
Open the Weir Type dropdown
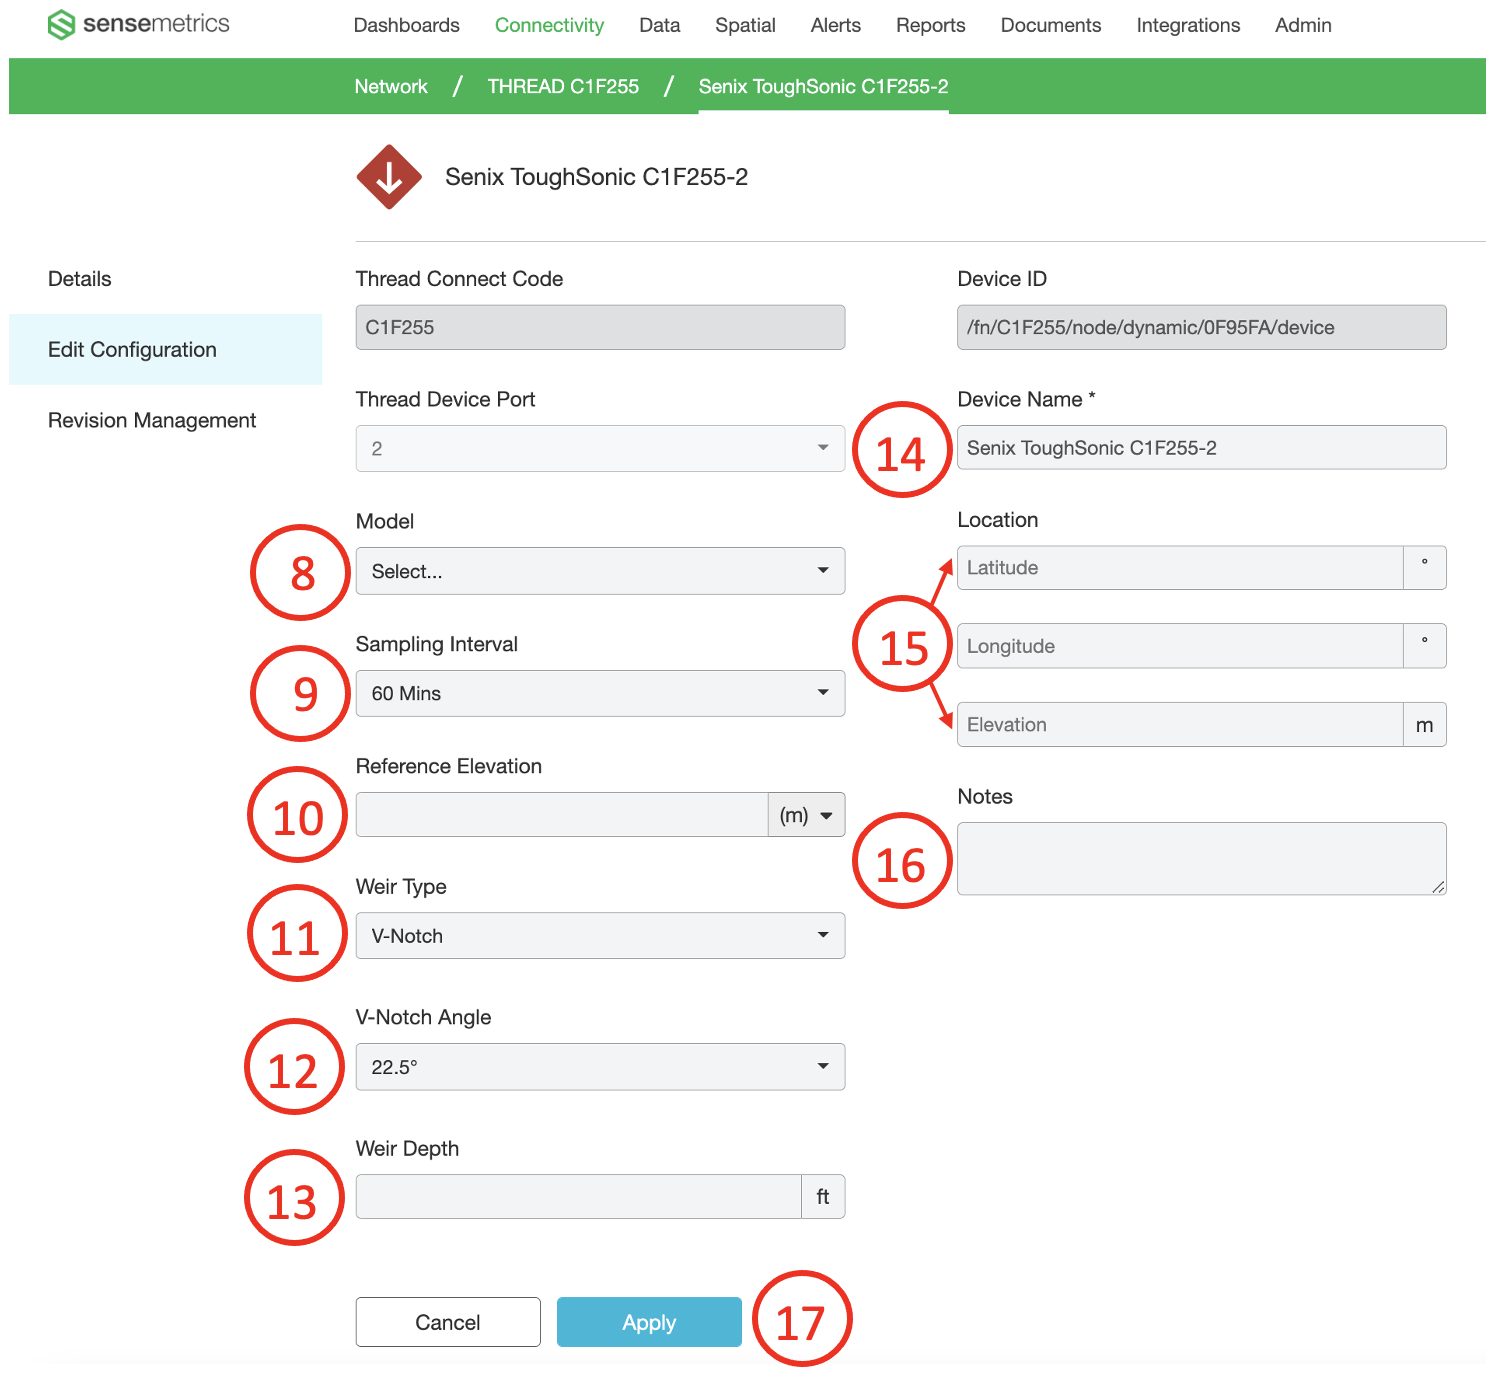tap(600, 936)
